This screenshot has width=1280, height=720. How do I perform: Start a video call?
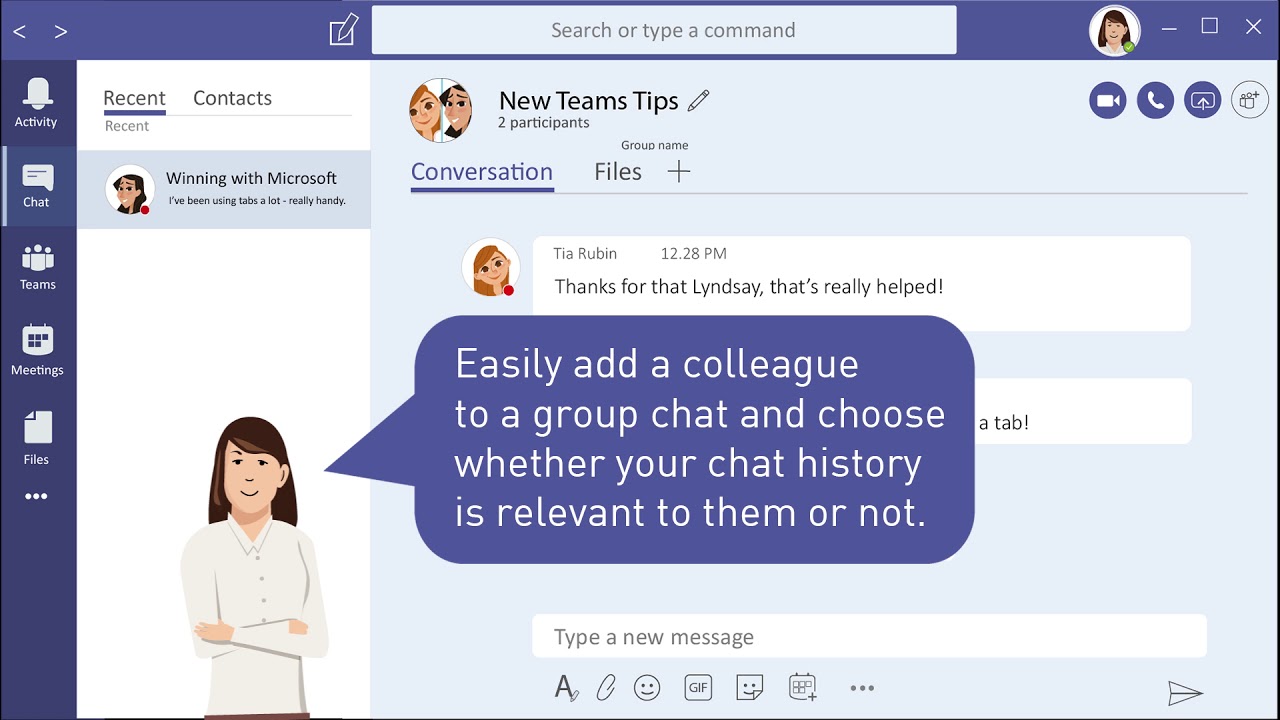pos(1107,101)
